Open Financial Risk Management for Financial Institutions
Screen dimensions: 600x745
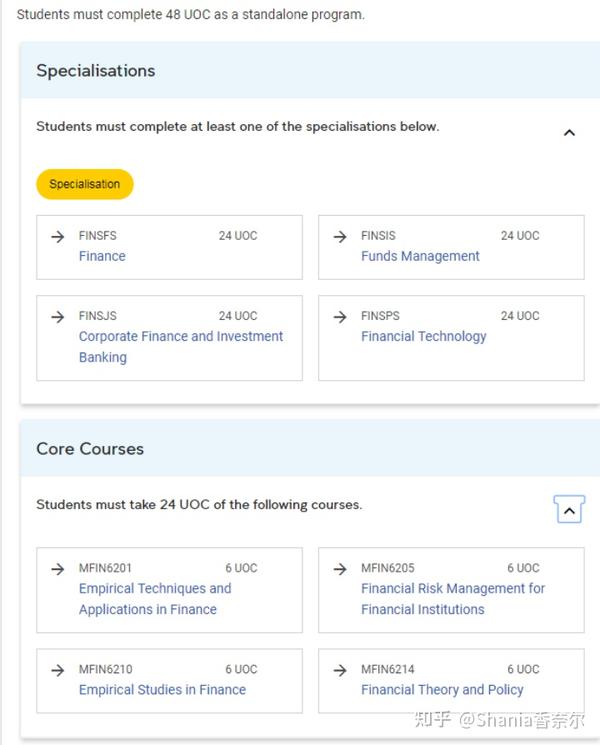(453, 599)
